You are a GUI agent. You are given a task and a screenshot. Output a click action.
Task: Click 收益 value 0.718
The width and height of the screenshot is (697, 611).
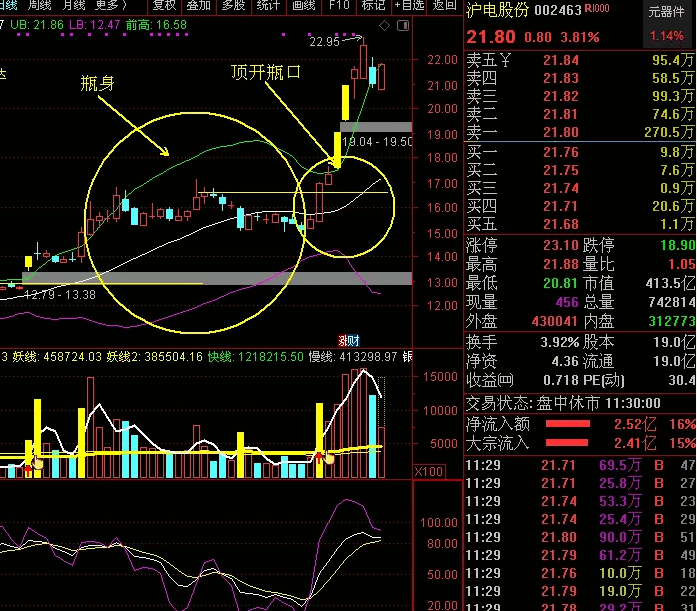click(x=561, y=380)
